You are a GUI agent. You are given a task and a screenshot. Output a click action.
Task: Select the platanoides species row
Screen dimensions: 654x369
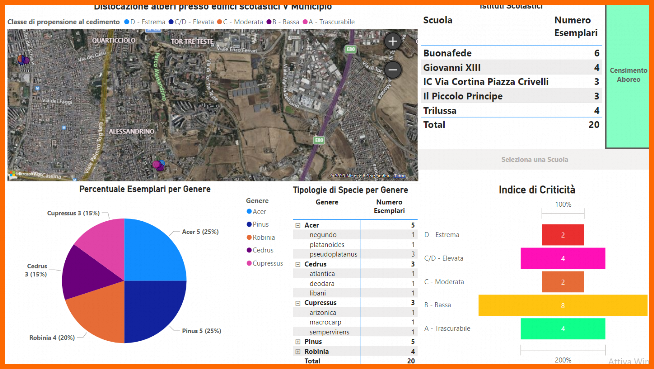355,245
